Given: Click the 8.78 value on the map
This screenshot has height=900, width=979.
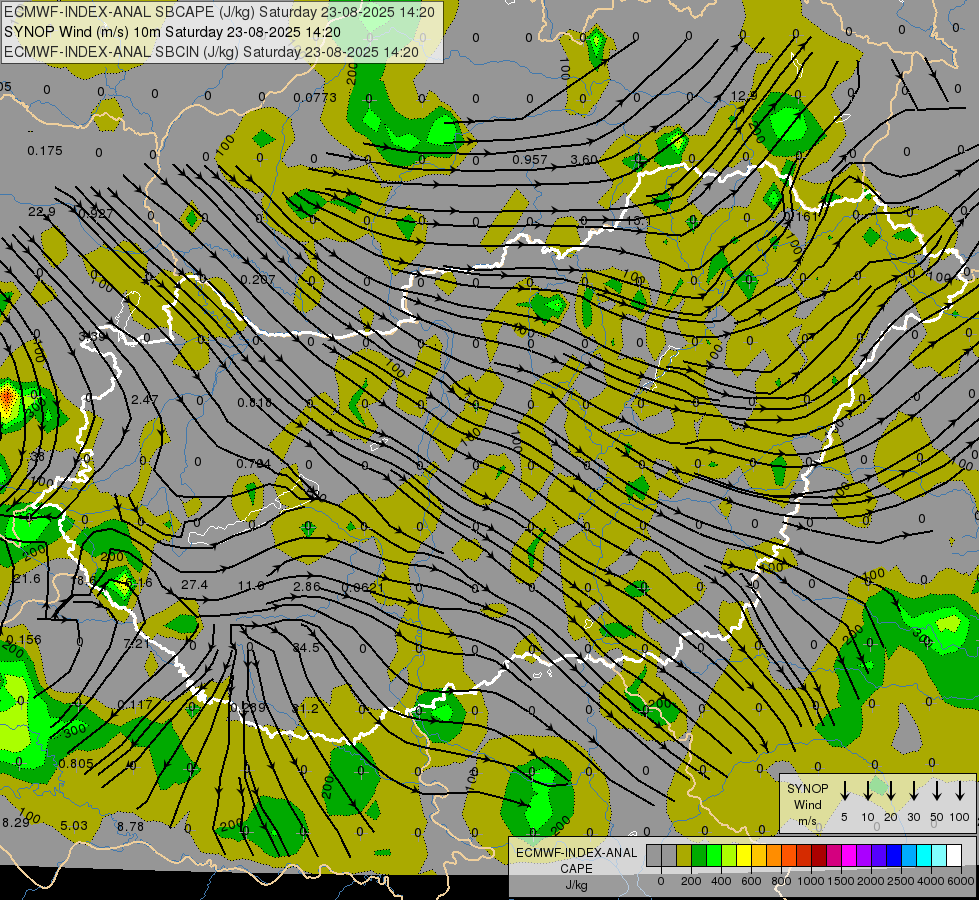Looking at the screenshot, I should (x=130, y=826).
